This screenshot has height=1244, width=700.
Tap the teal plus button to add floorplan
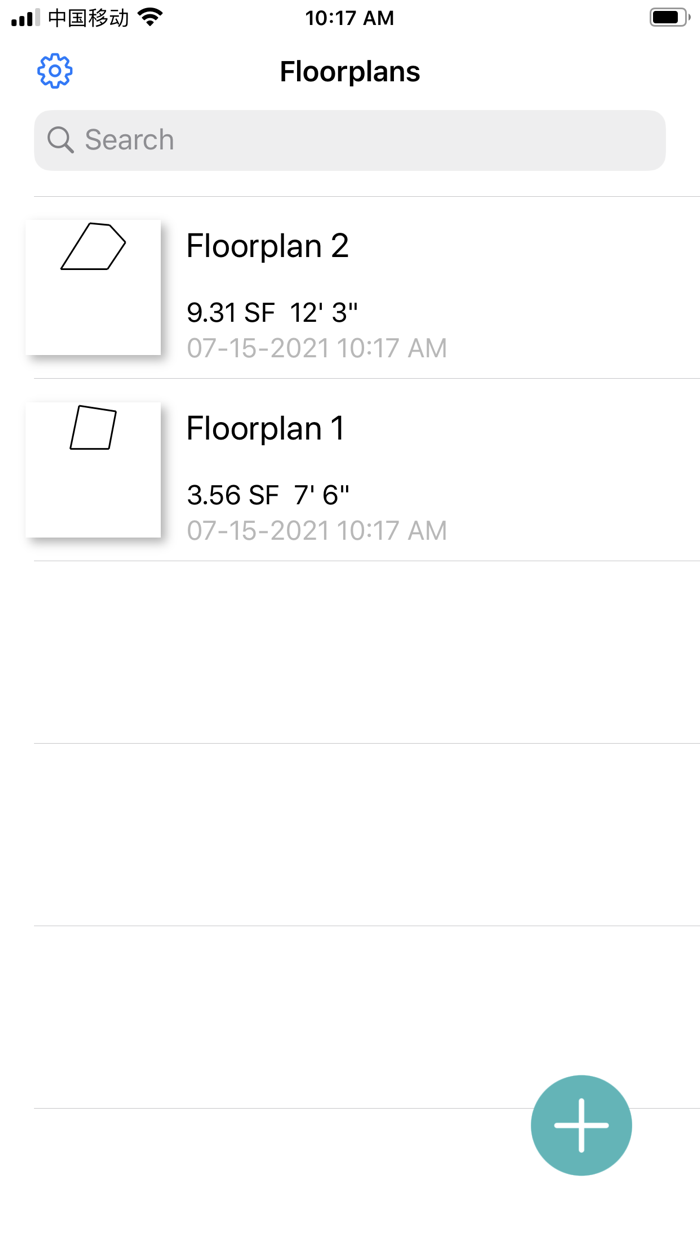coord(581,1125)
